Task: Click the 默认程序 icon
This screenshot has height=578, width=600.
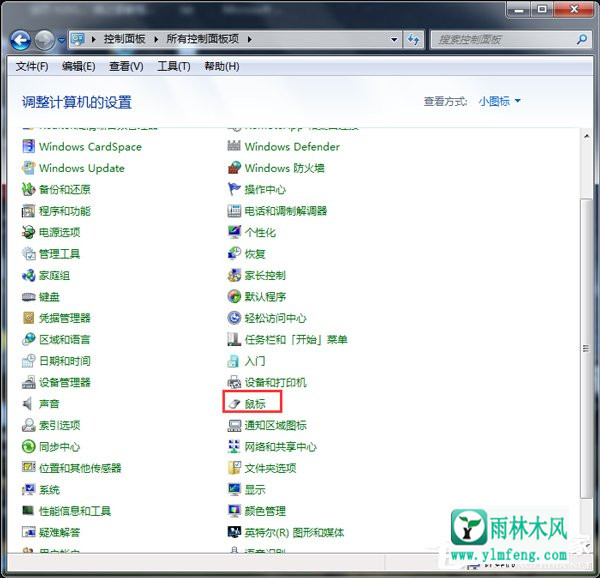Action: point(234,296)
